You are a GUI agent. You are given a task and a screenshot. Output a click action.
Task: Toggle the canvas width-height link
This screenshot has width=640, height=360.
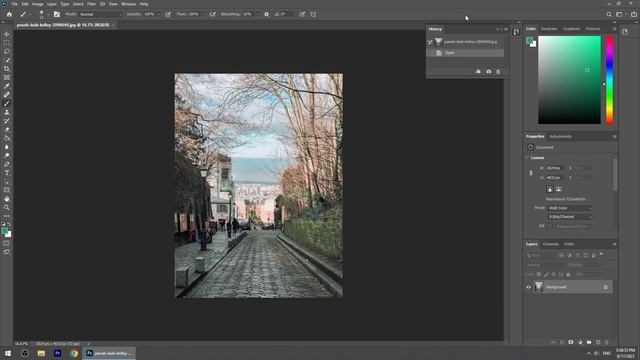[x=531, y=173]
